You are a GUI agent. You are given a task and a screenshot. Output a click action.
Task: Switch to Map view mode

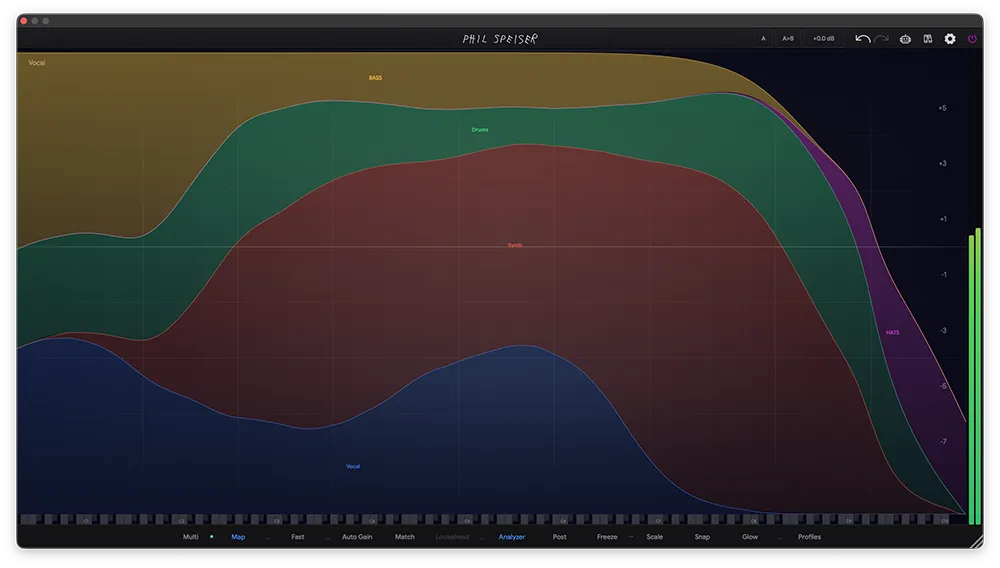[x=238, y=537]
